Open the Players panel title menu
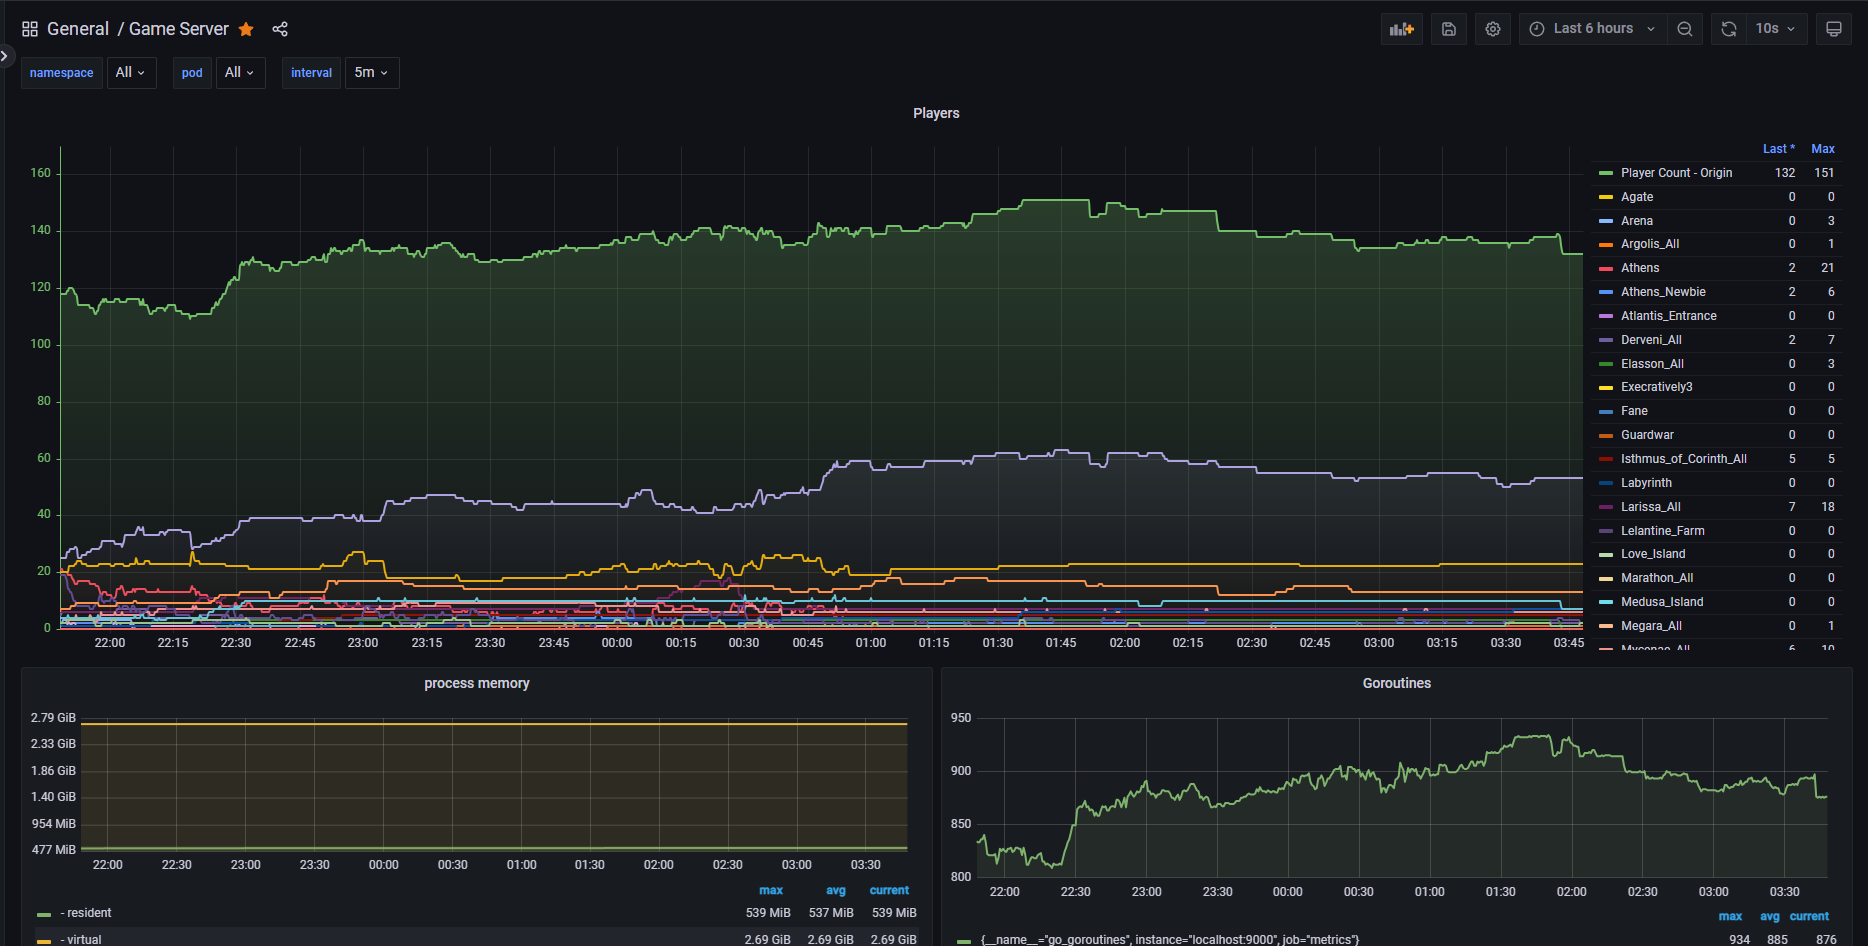The height and width of the screenshot is (946, 1868). coord(936,113)
